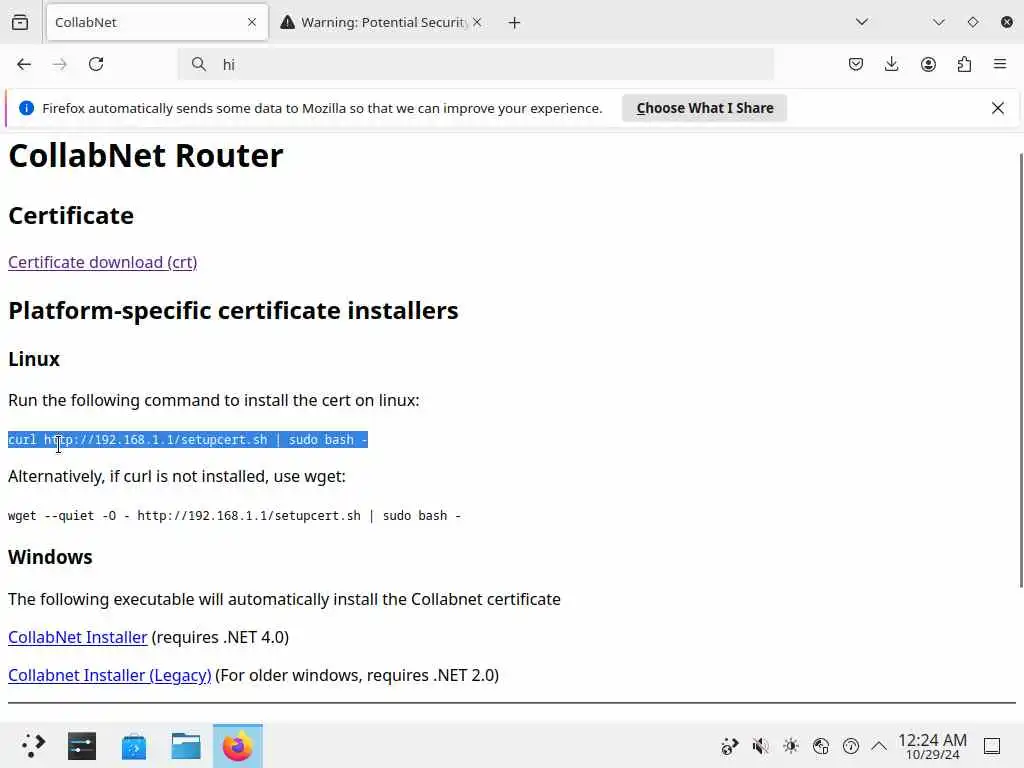Click the show desktop button
Image resolution: width=1024 pixels, height=768 pixels.
point(992,746)
